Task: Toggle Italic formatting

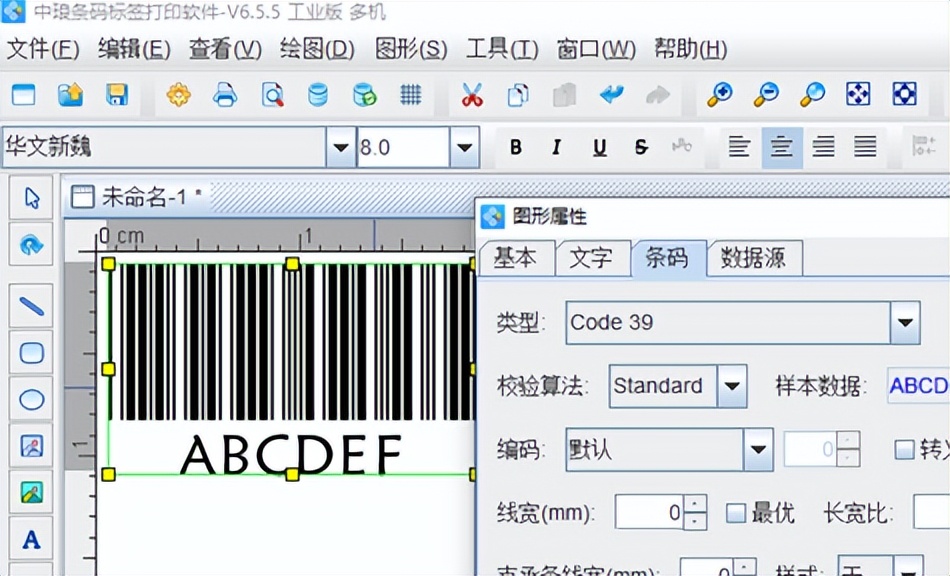Action: [x=557, y=147]
